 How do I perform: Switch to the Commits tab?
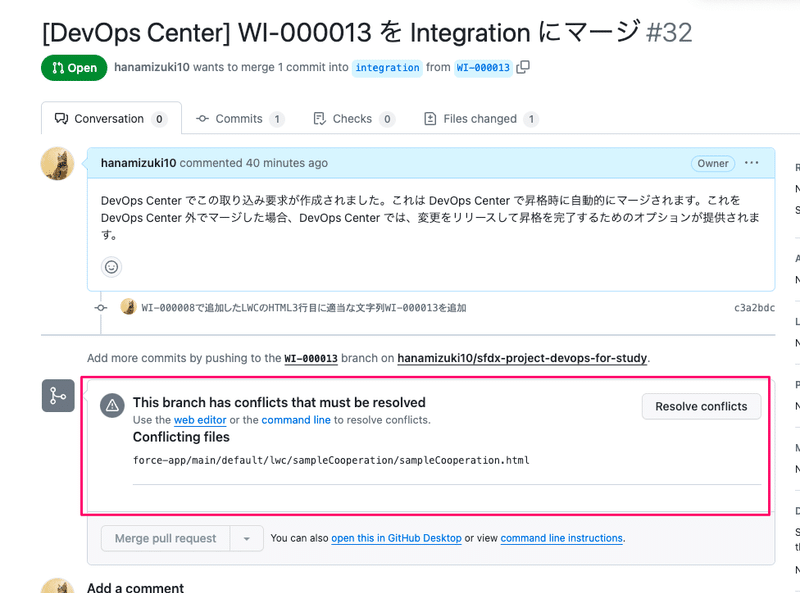[x=240, y=119]
